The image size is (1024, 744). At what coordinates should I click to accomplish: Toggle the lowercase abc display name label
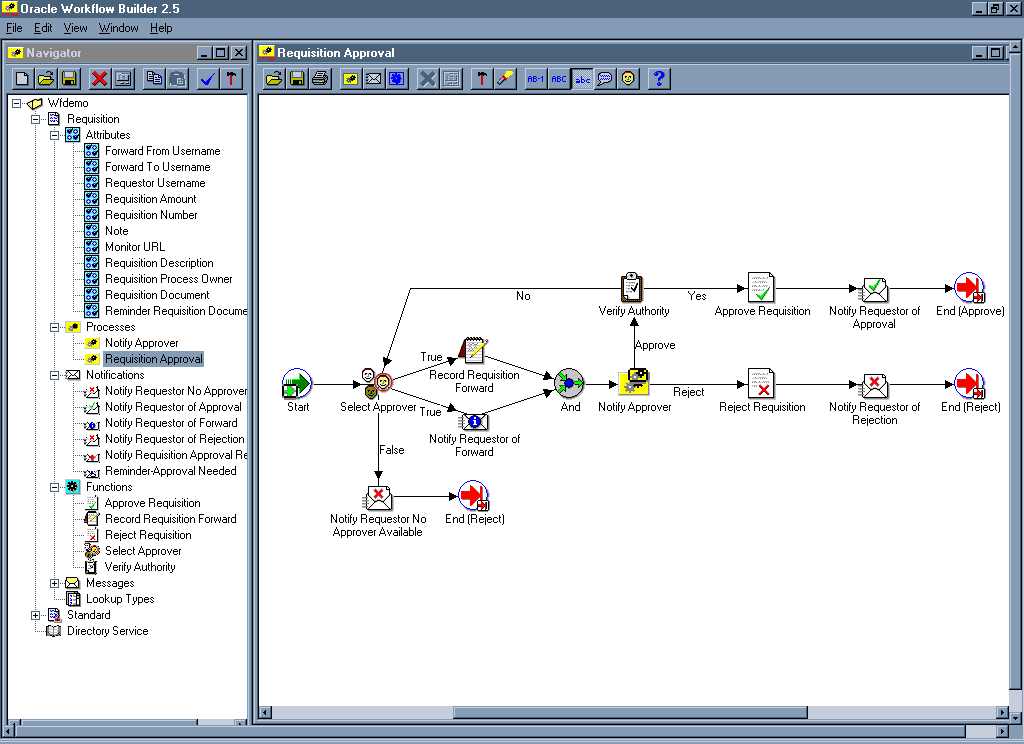point(582,79)
